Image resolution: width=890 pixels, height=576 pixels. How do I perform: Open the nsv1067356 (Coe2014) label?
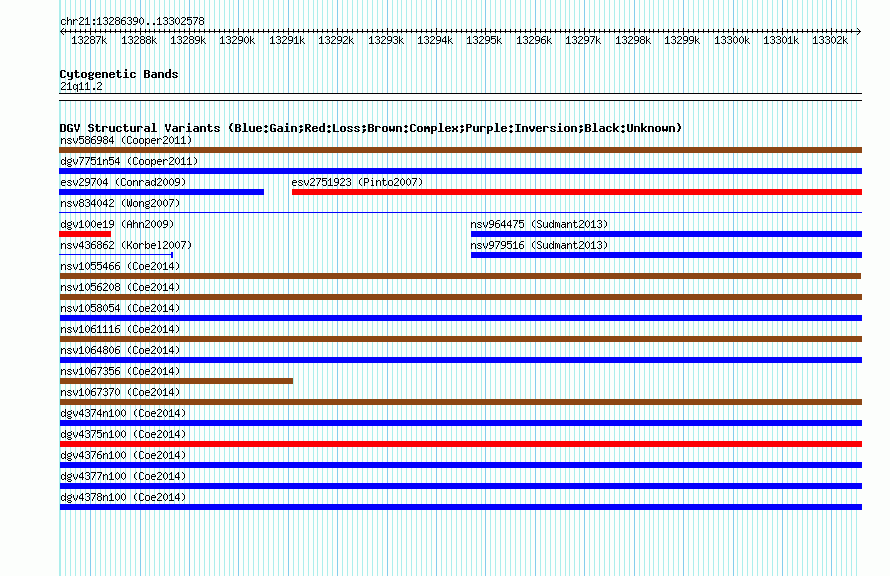pyautogui.click(x=120, y=371)
